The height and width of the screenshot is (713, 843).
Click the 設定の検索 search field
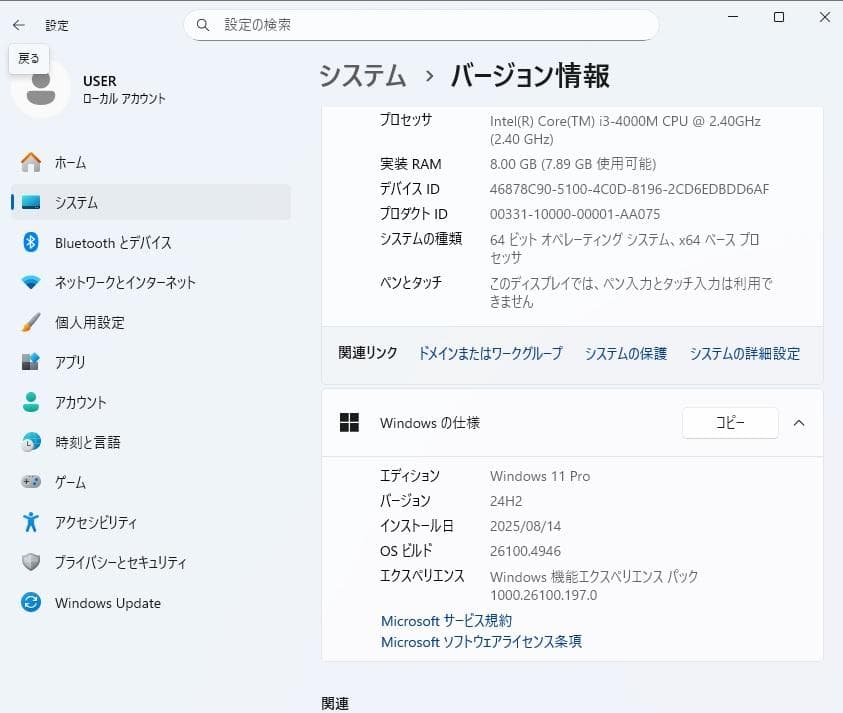click(420, 24)
